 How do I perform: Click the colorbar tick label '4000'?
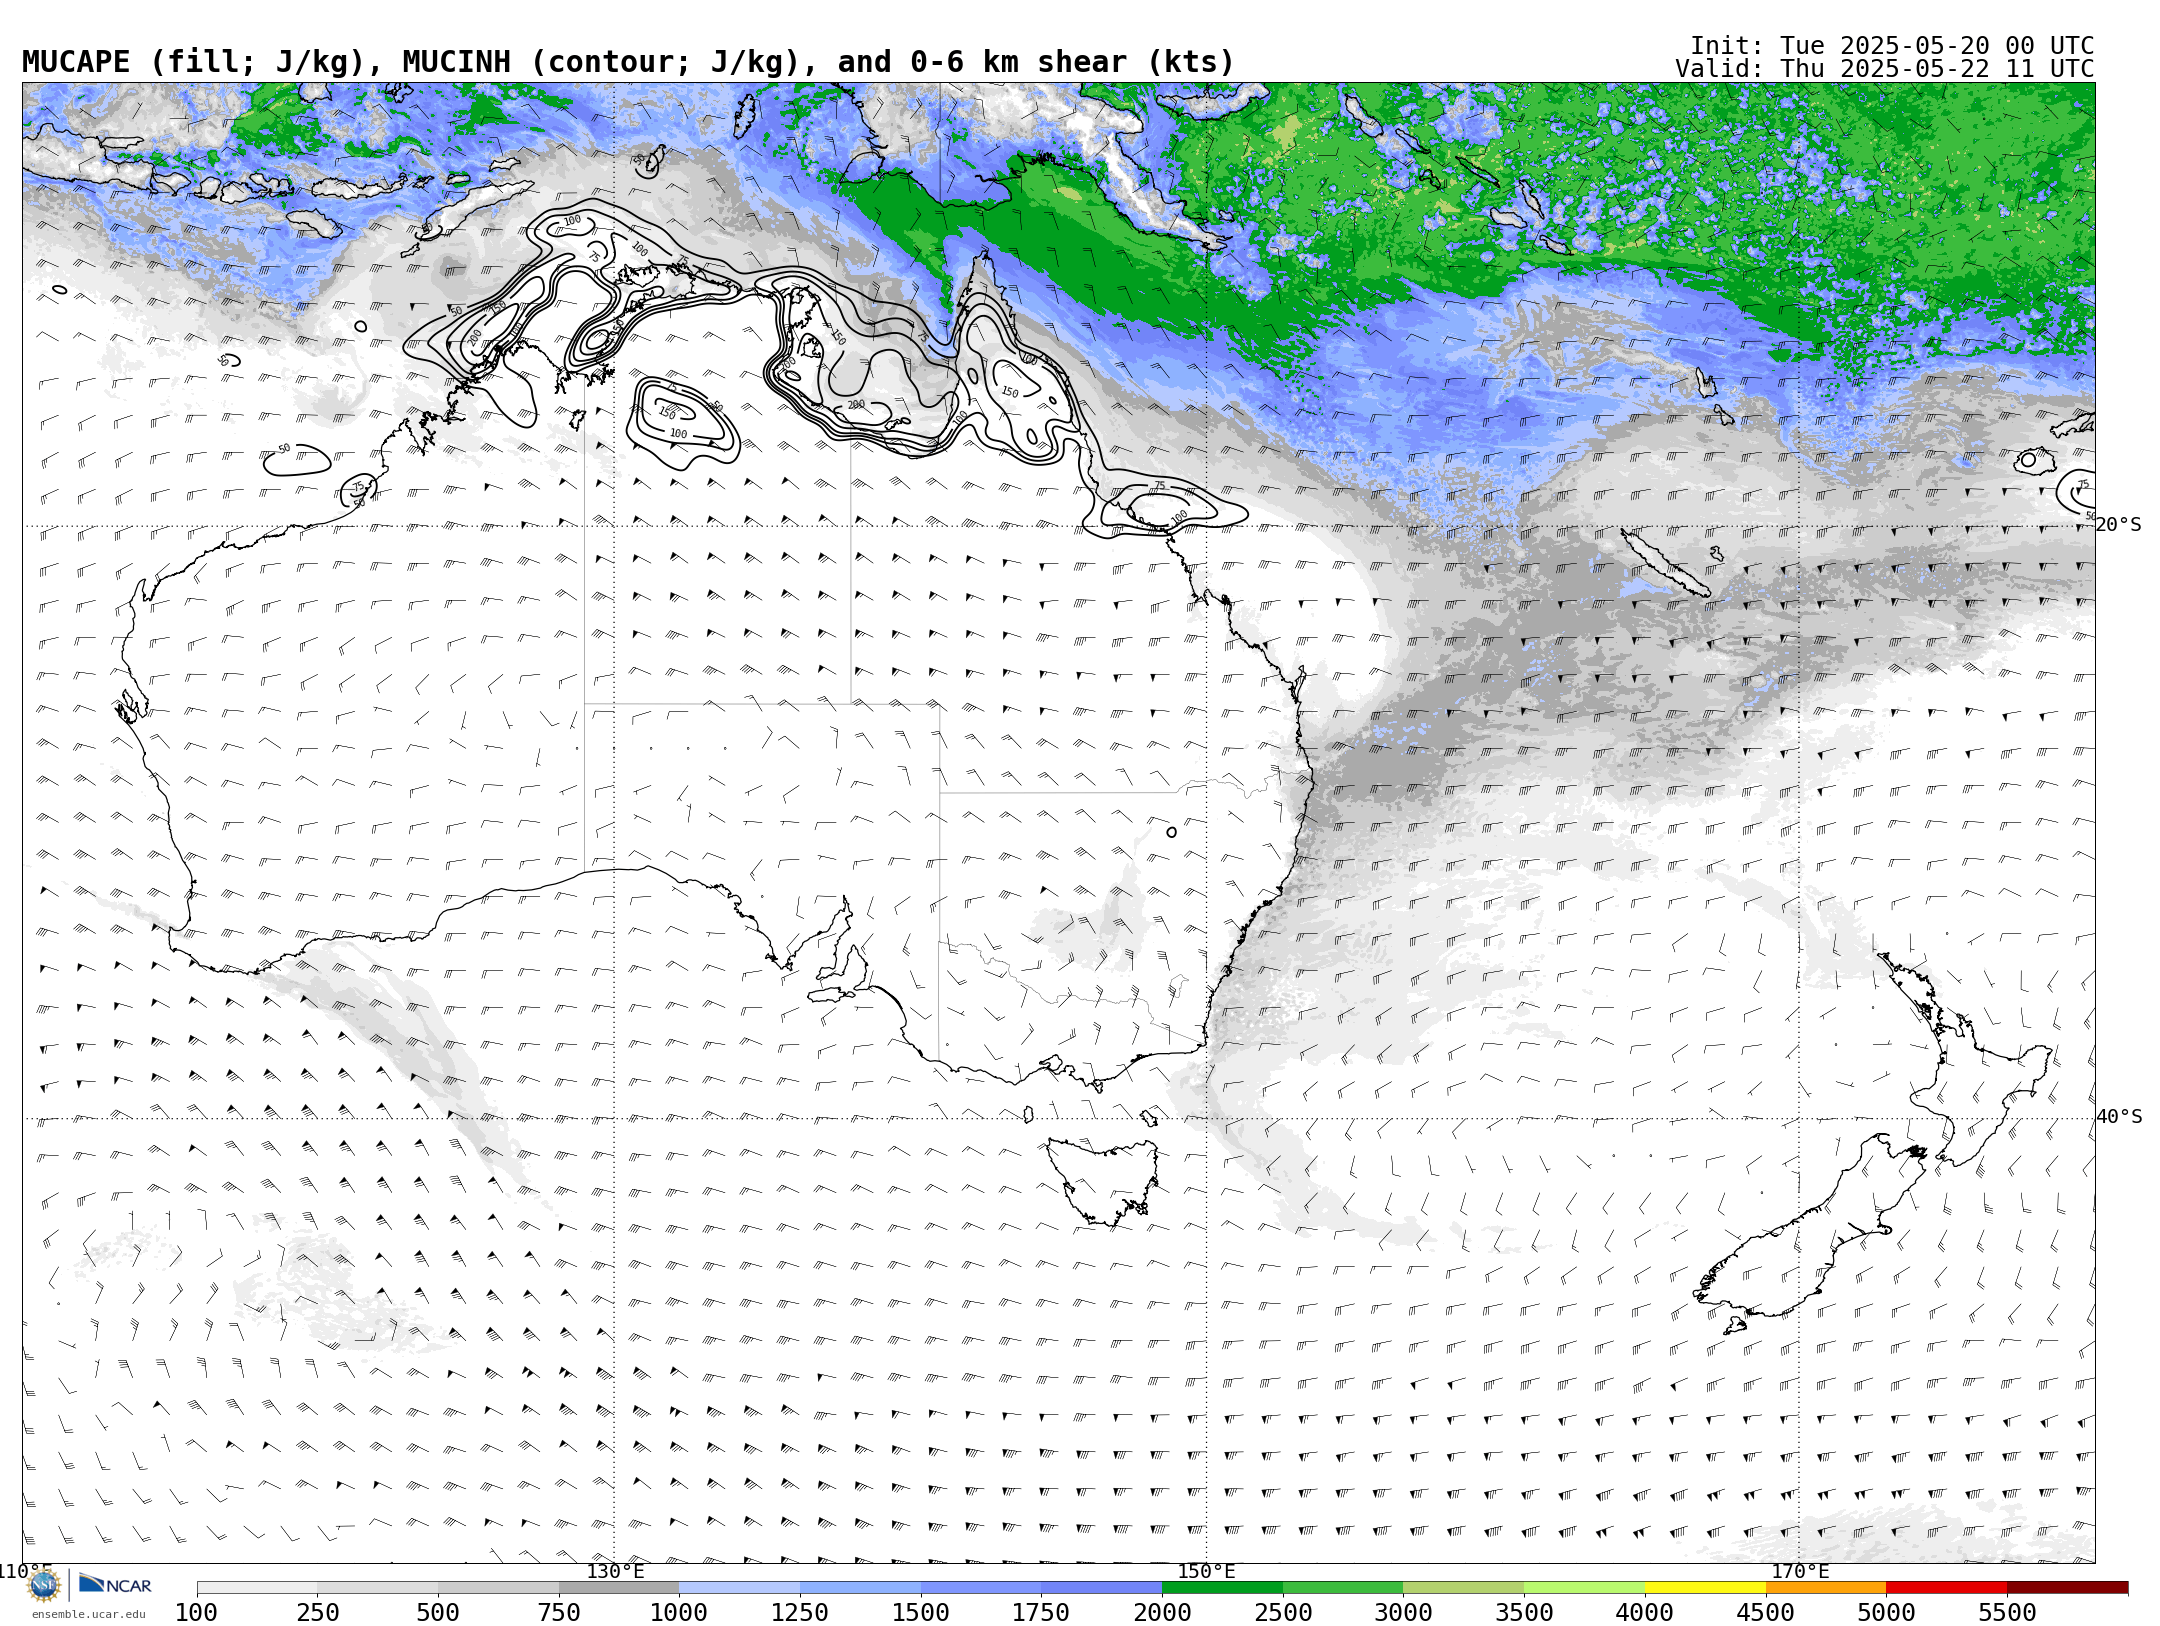pos(1645,1613)
